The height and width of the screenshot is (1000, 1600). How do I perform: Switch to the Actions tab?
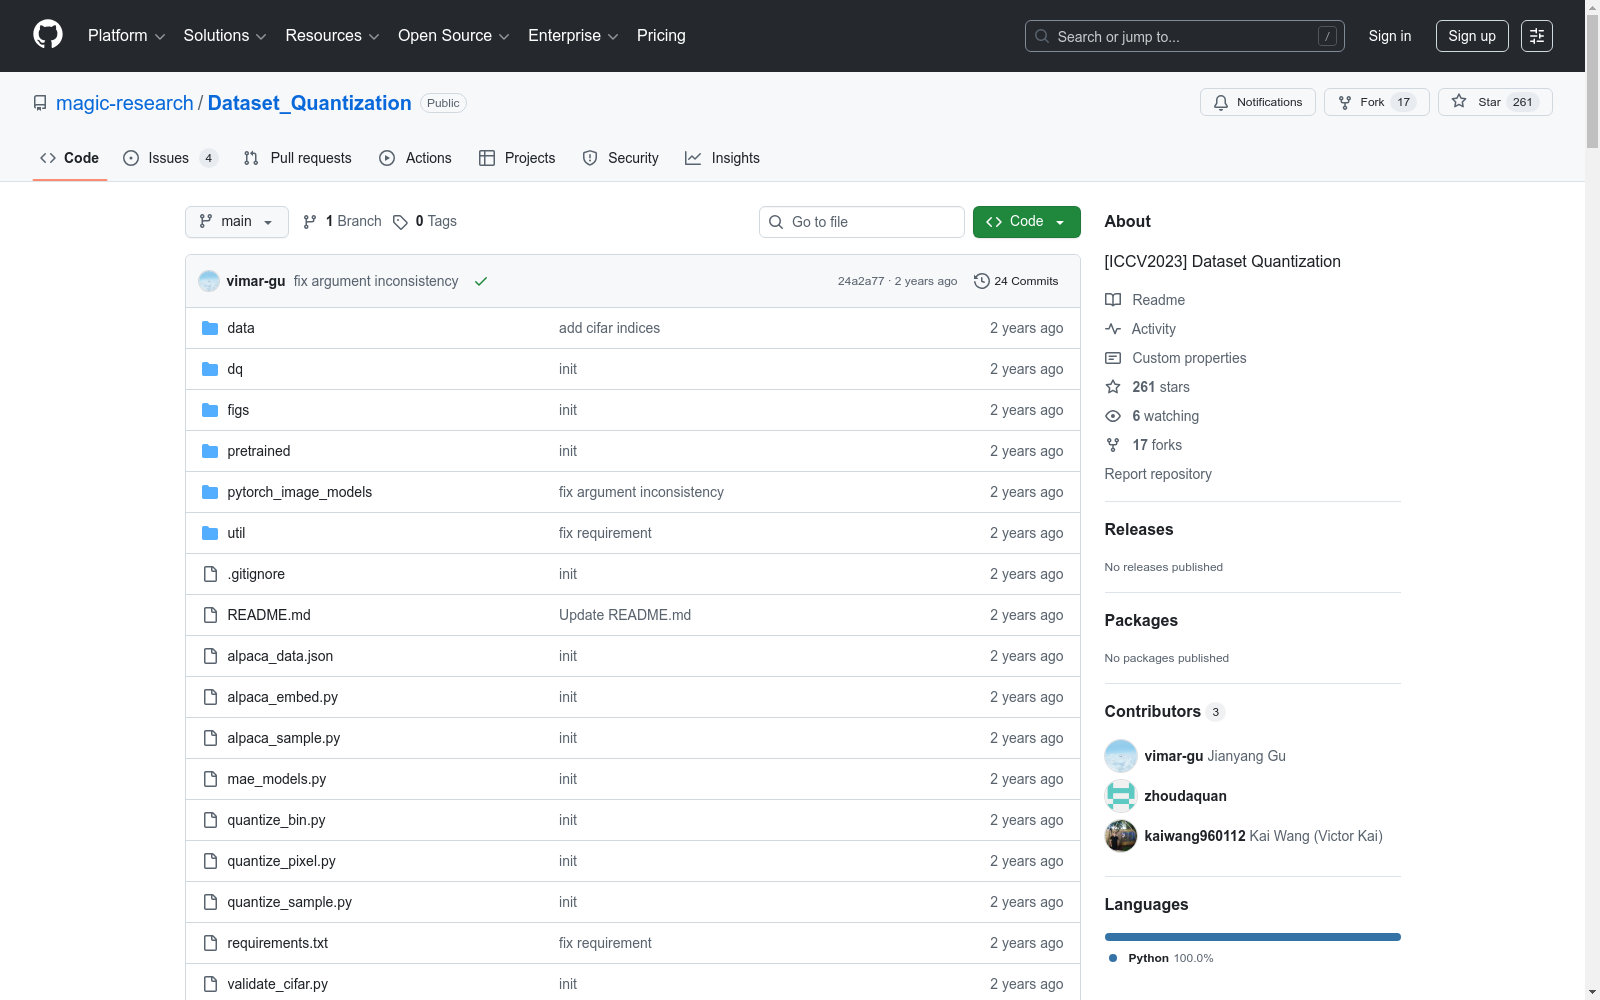[416, 158]
